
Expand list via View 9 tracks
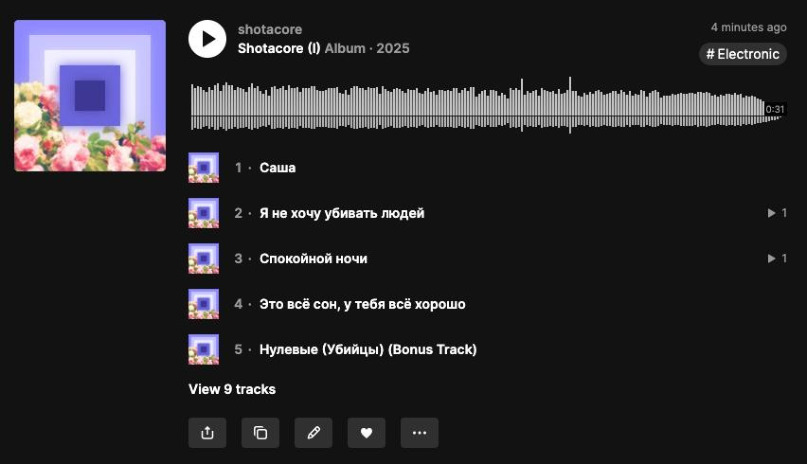[232, 389]
